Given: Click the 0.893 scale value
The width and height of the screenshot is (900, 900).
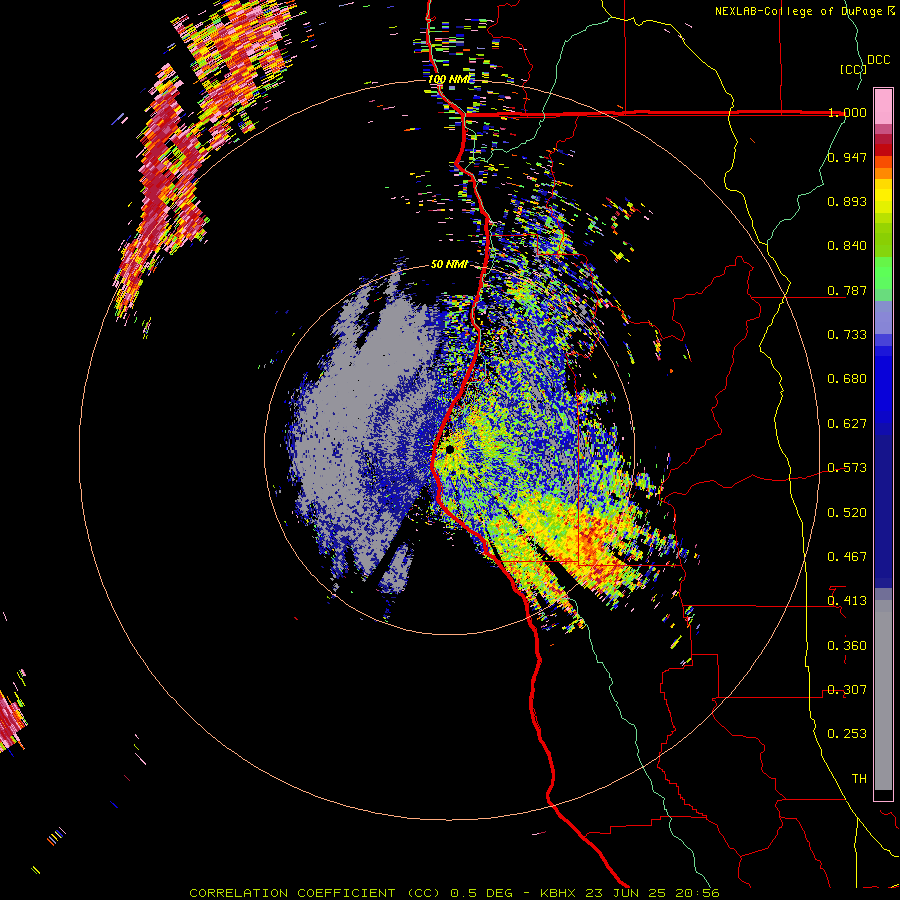Looking at the screenshot, I should 847,201.
